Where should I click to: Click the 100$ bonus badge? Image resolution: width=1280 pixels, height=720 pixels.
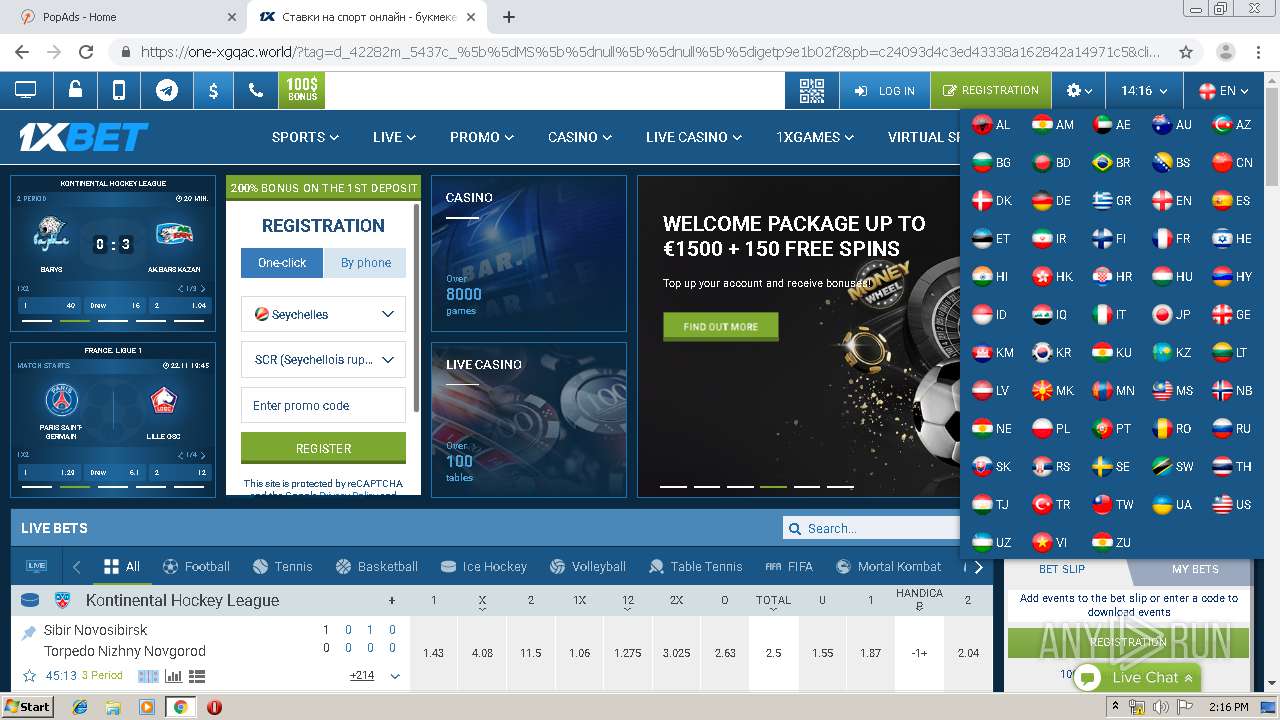click(x=302, y=90)
